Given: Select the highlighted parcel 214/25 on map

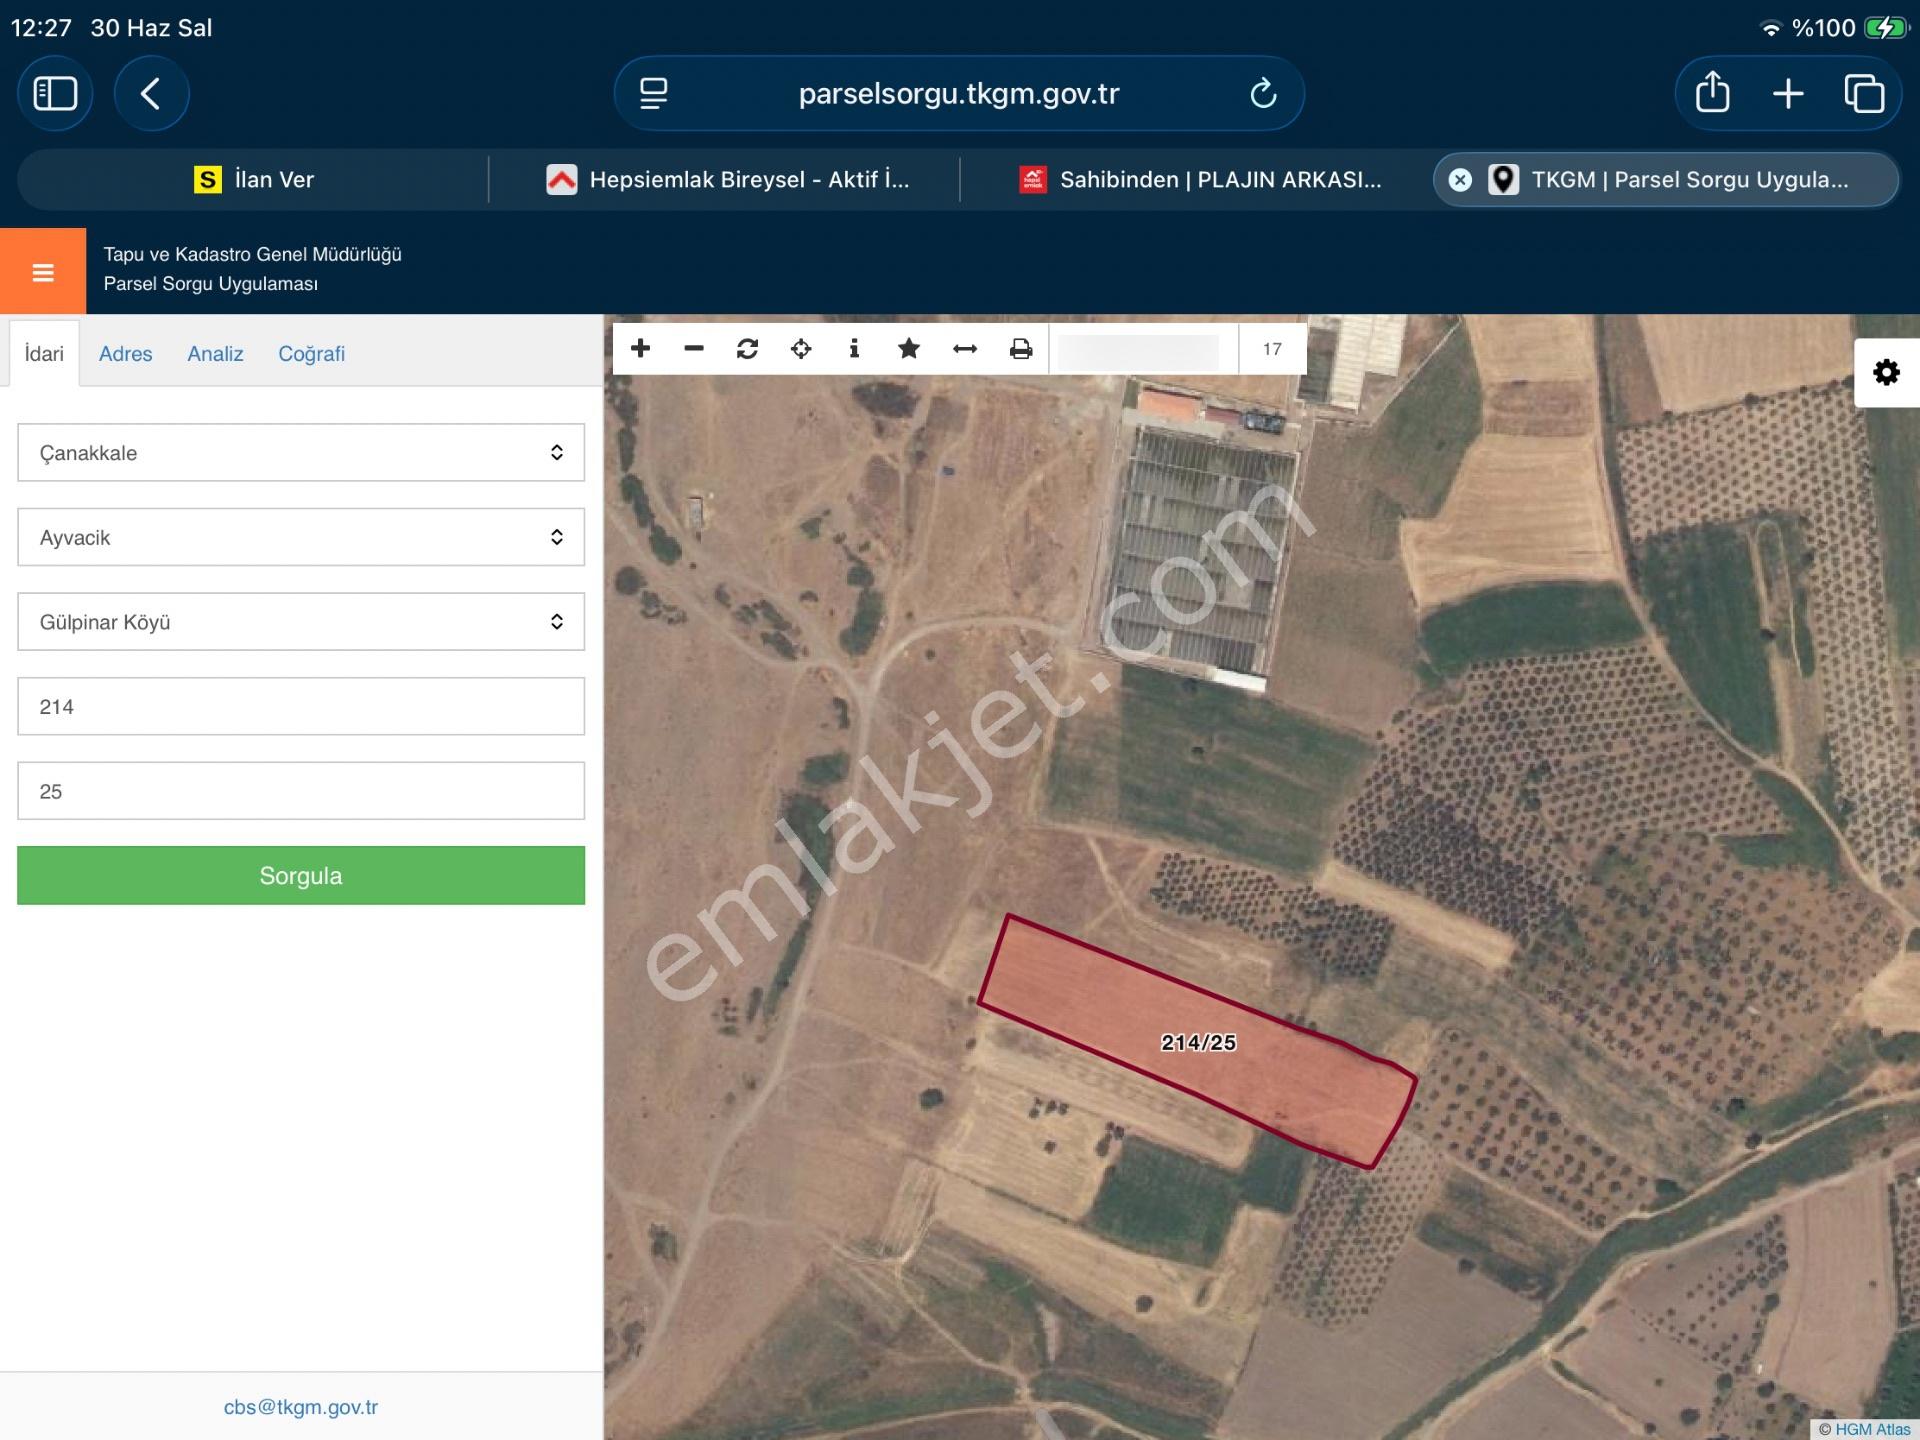Looking at the screenshot, I should pos(1197,1042).
